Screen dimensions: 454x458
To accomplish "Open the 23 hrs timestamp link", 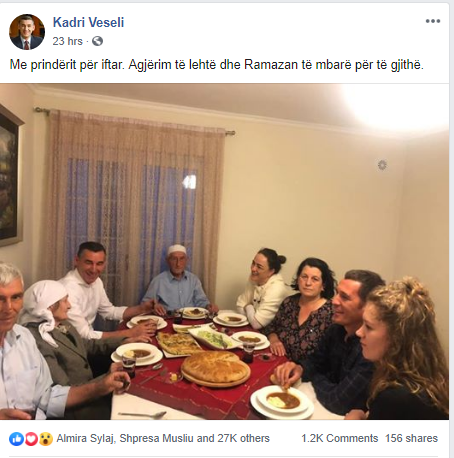I will pyautogui.click(x=67, y=41).
